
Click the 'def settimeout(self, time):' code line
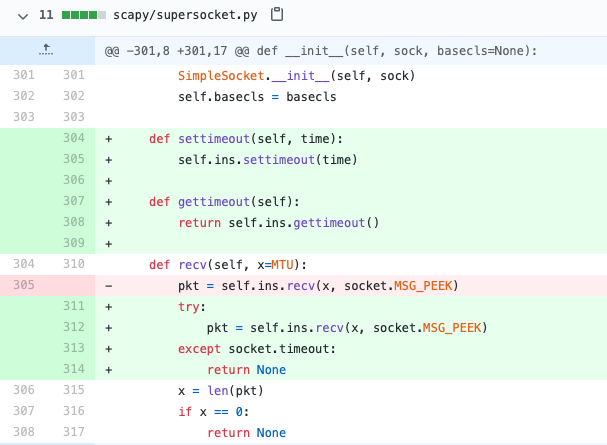pos(246,139)
